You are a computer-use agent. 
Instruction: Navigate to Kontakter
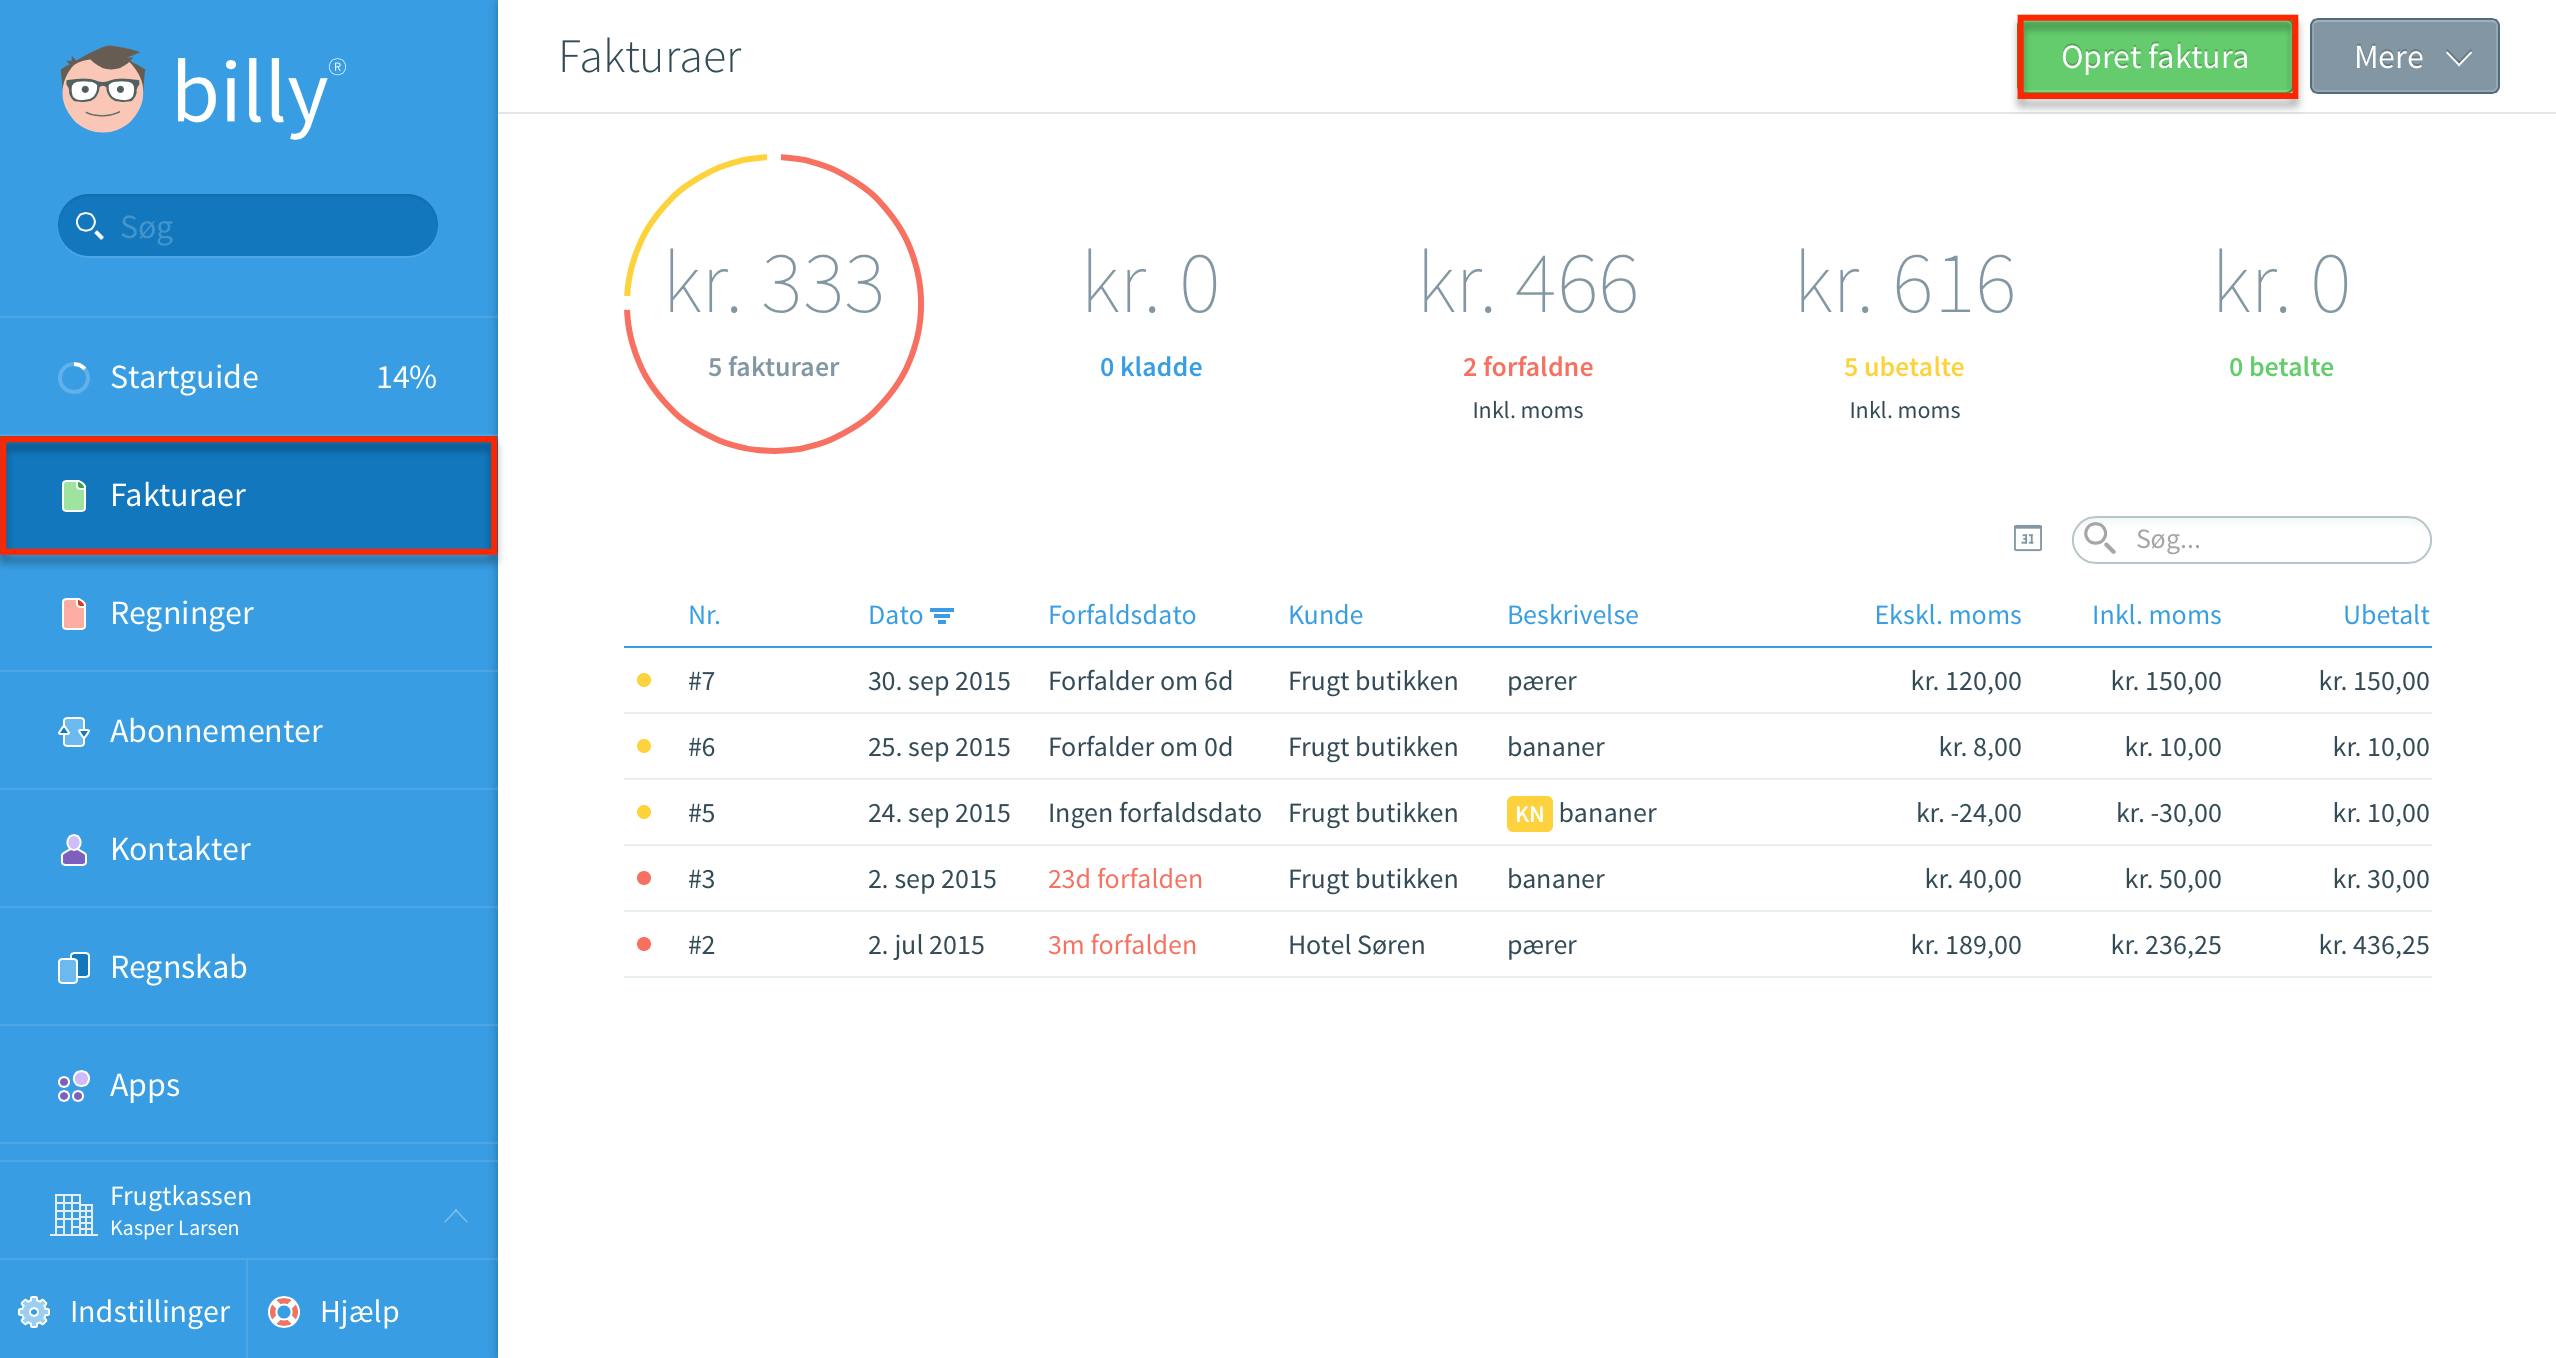(x=249, y=849)
